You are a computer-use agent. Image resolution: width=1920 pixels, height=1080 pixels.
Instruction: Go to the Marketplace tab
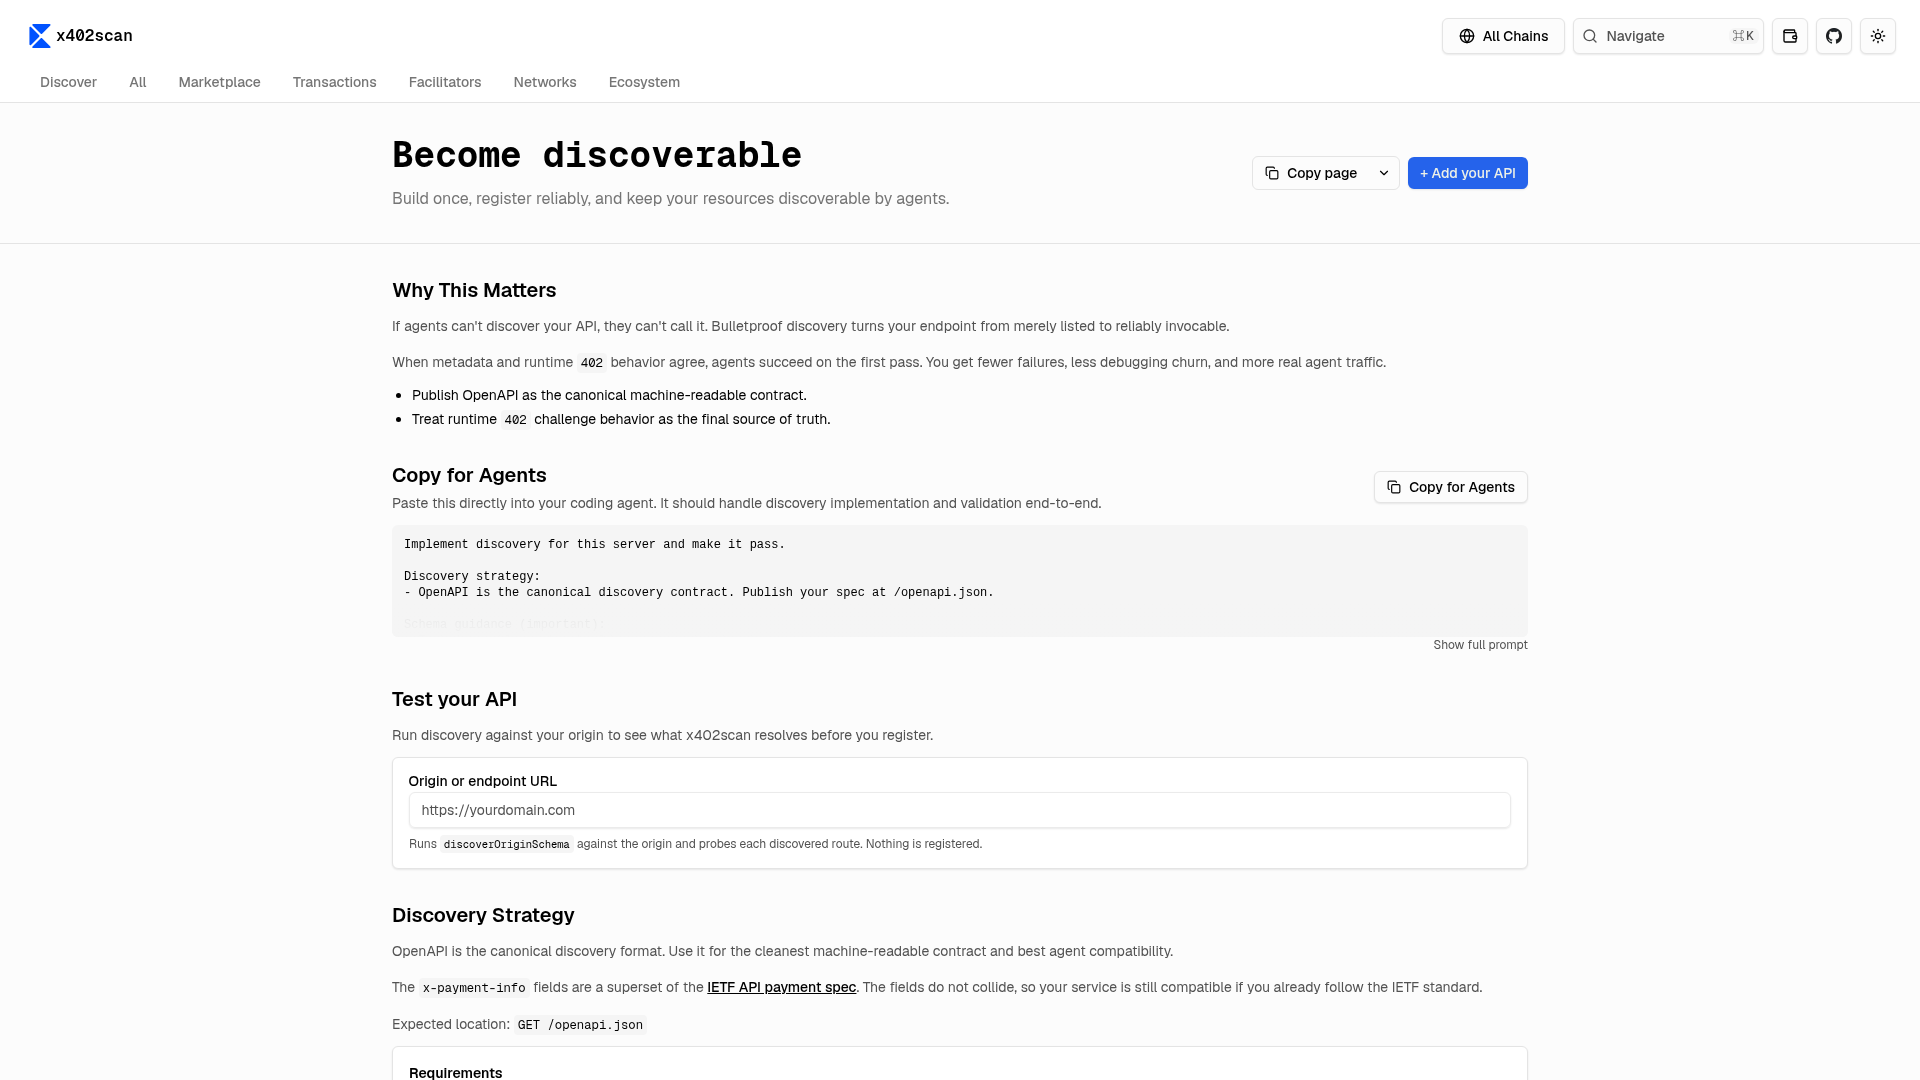(219, 82)
